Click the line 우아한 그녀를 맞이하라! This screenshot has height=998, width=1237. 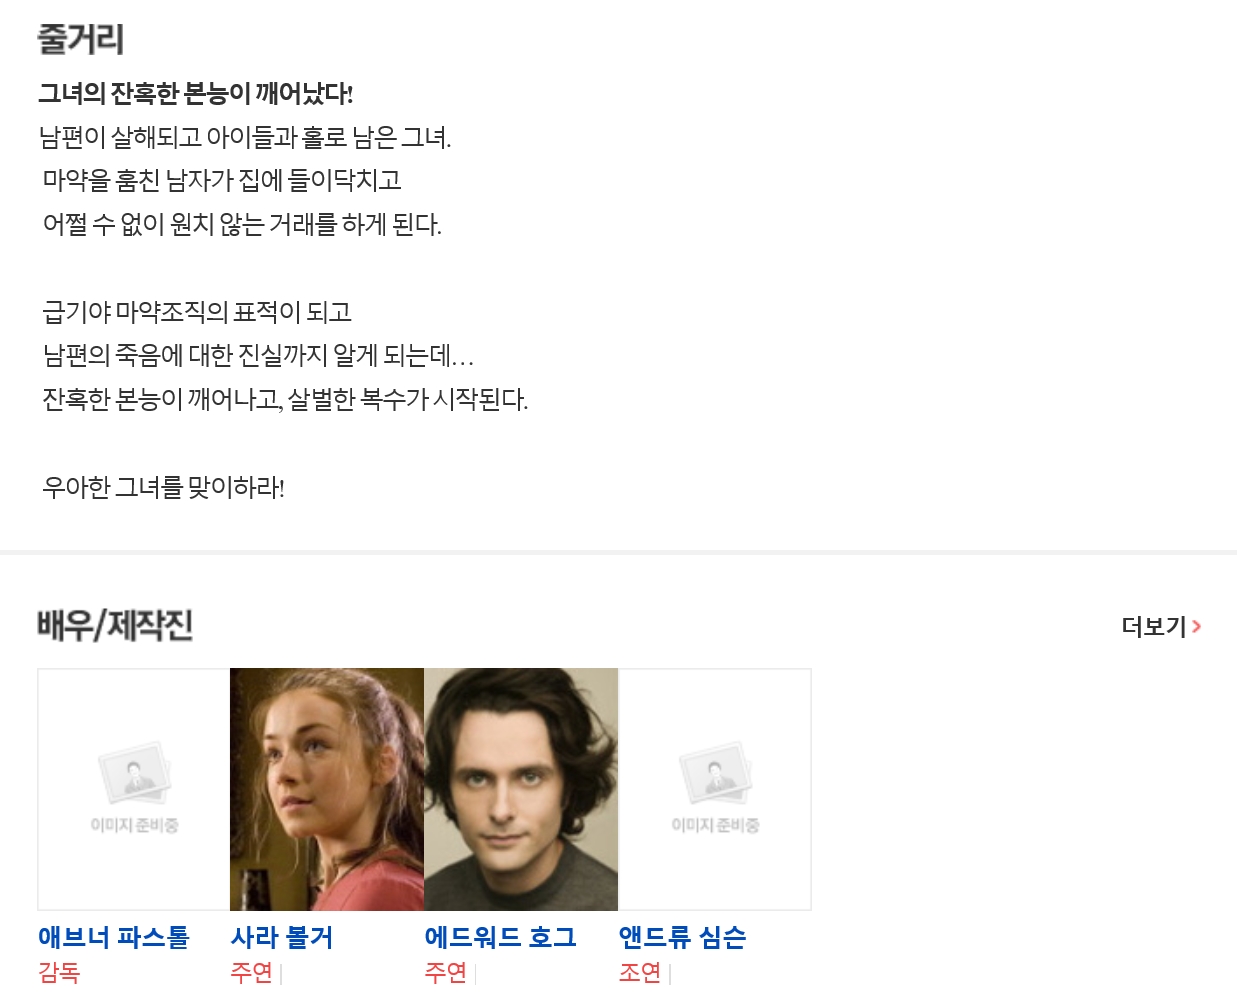click(164, 488)
